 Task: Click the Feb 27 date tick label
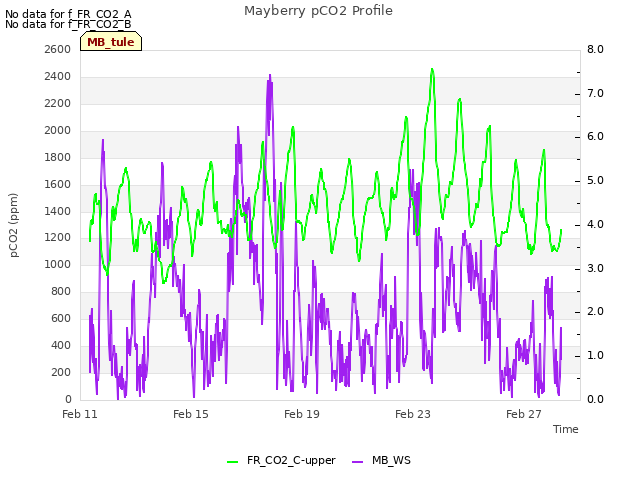524,414
